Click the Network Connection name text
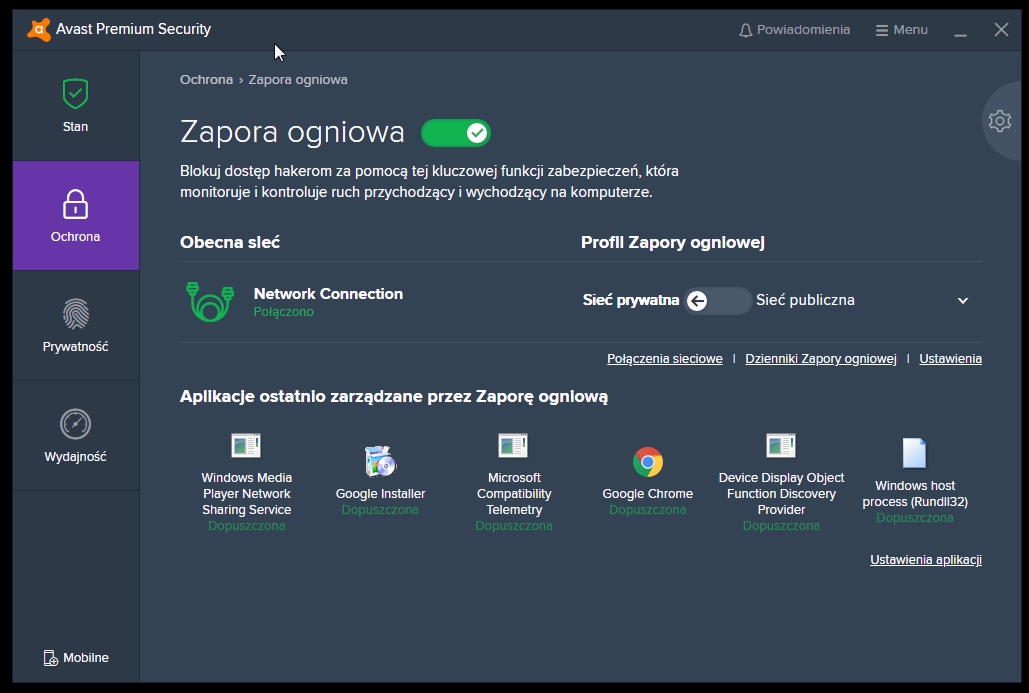The height and width of the screenshot is (693, 1029). (x=328, y=293)
